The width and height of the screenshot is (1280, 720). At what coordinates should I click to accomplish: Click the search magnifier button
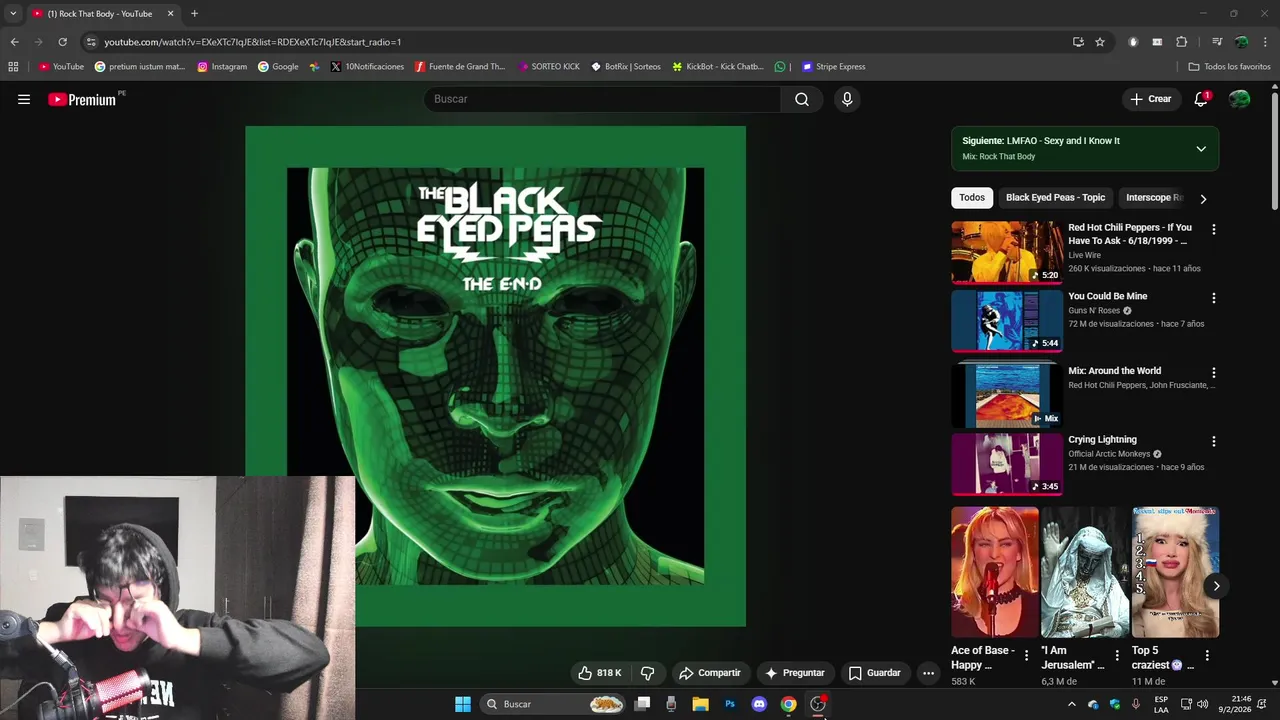[x=802, y=99]
